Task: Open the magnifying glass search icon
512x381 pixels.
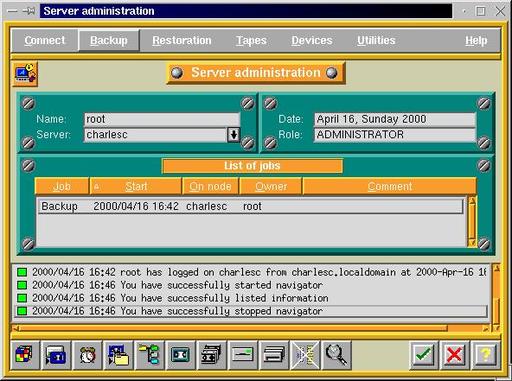Action: click(336, 355)
